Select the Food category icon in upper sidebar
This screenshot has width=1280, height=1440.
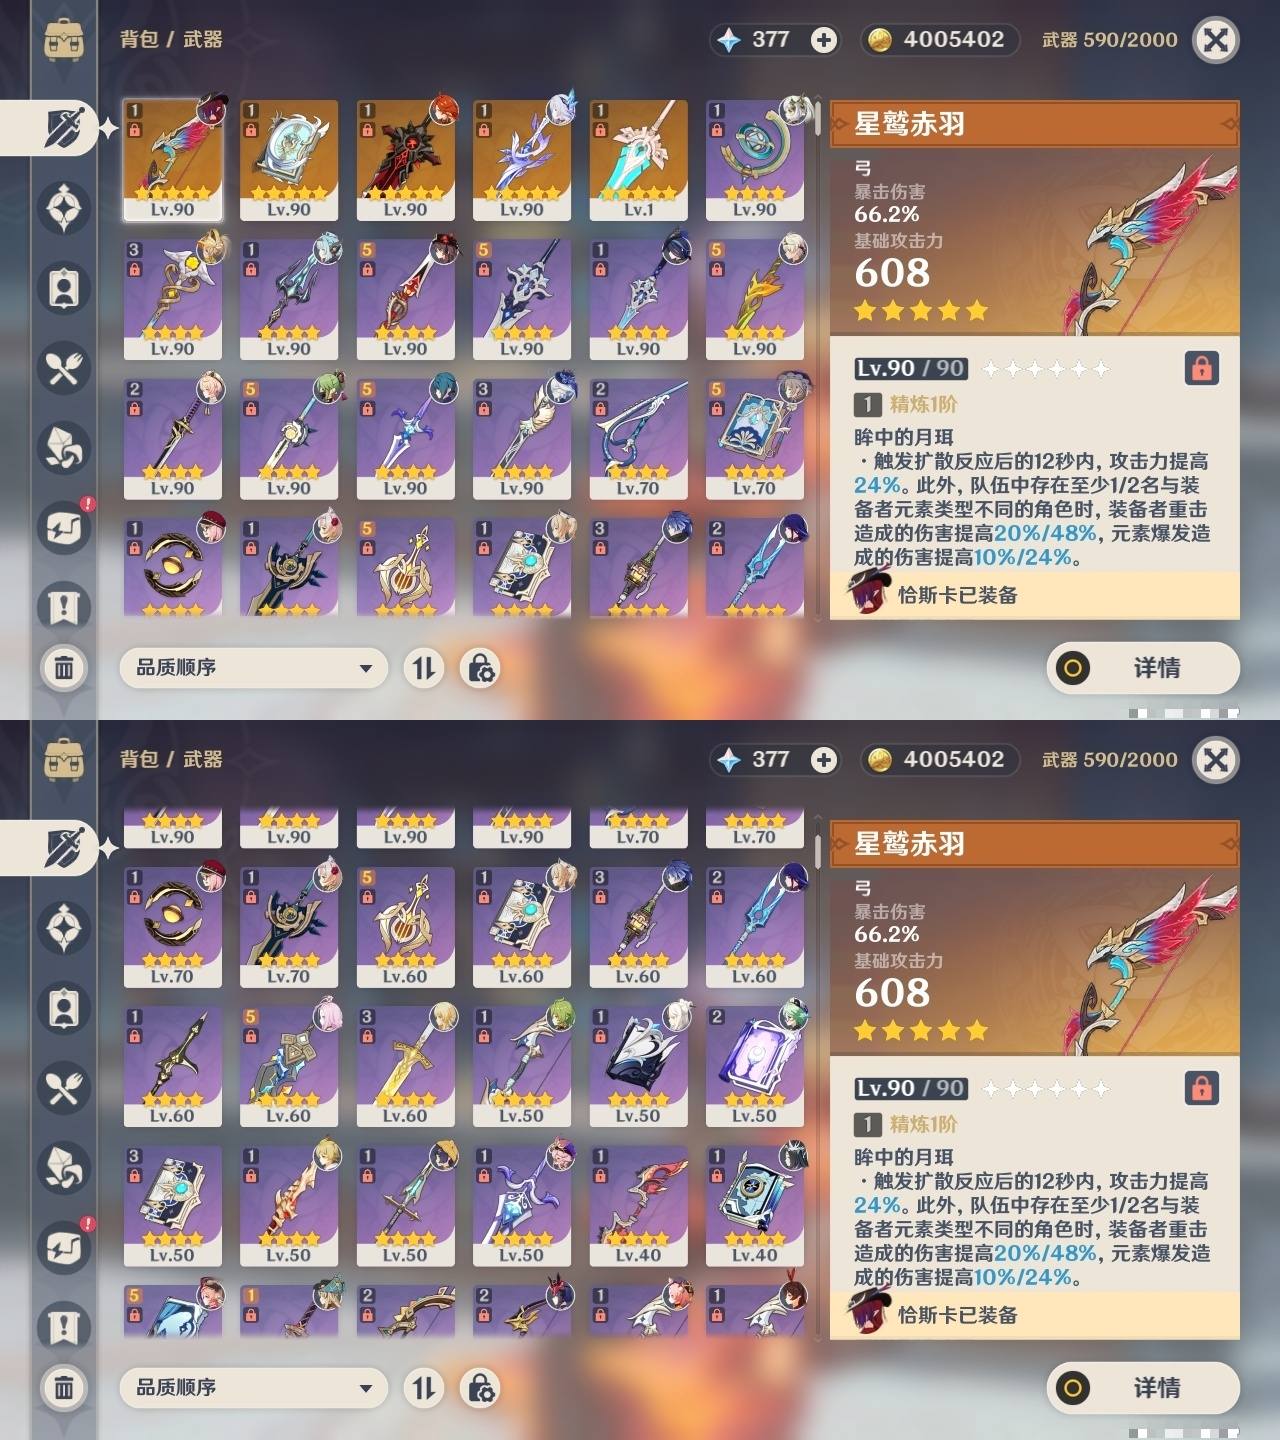[64, 368]
